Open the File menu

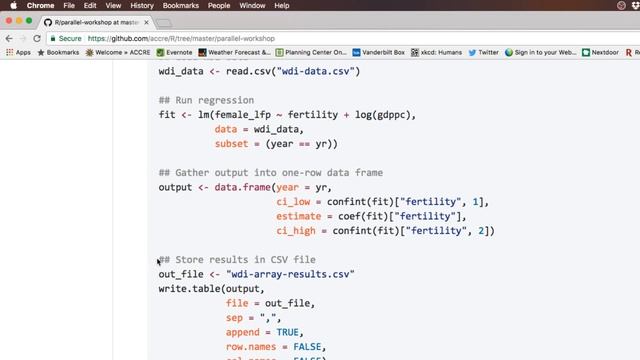(x=69, y=5)
